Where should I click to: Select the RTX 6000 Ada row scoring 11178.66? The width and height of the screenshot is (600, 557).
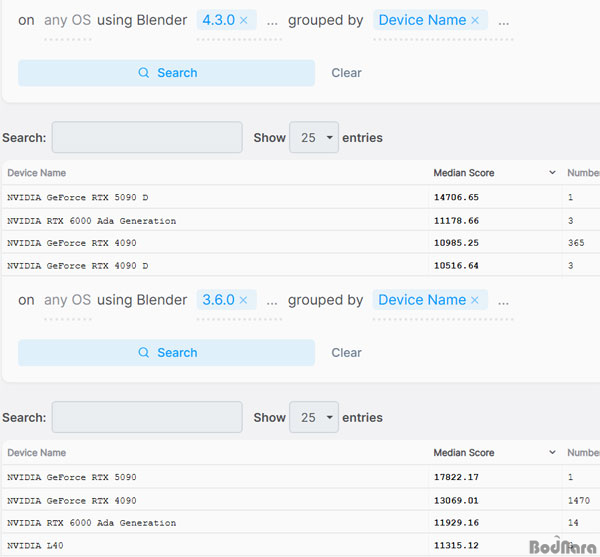[x=300, y=221]
